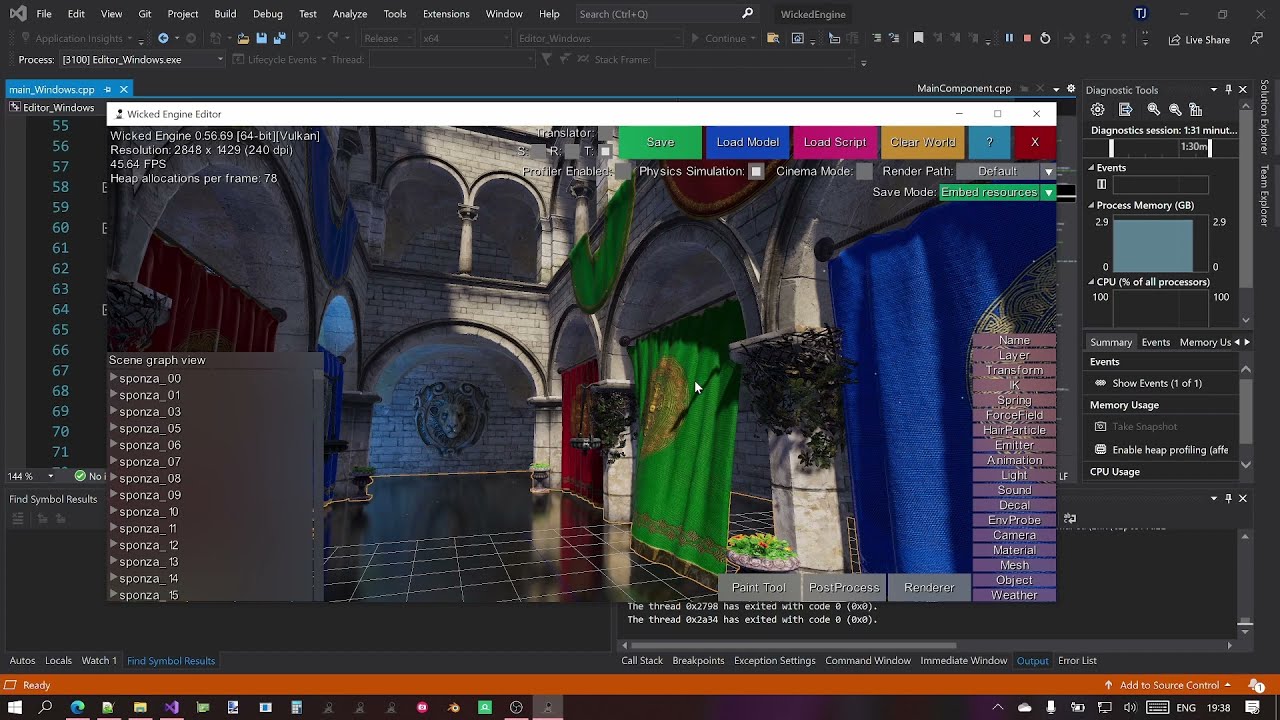The width and height of the screenshot is (1280, 720).
Task: Click the Live Share icon
Action: (x=1175, y=40)
